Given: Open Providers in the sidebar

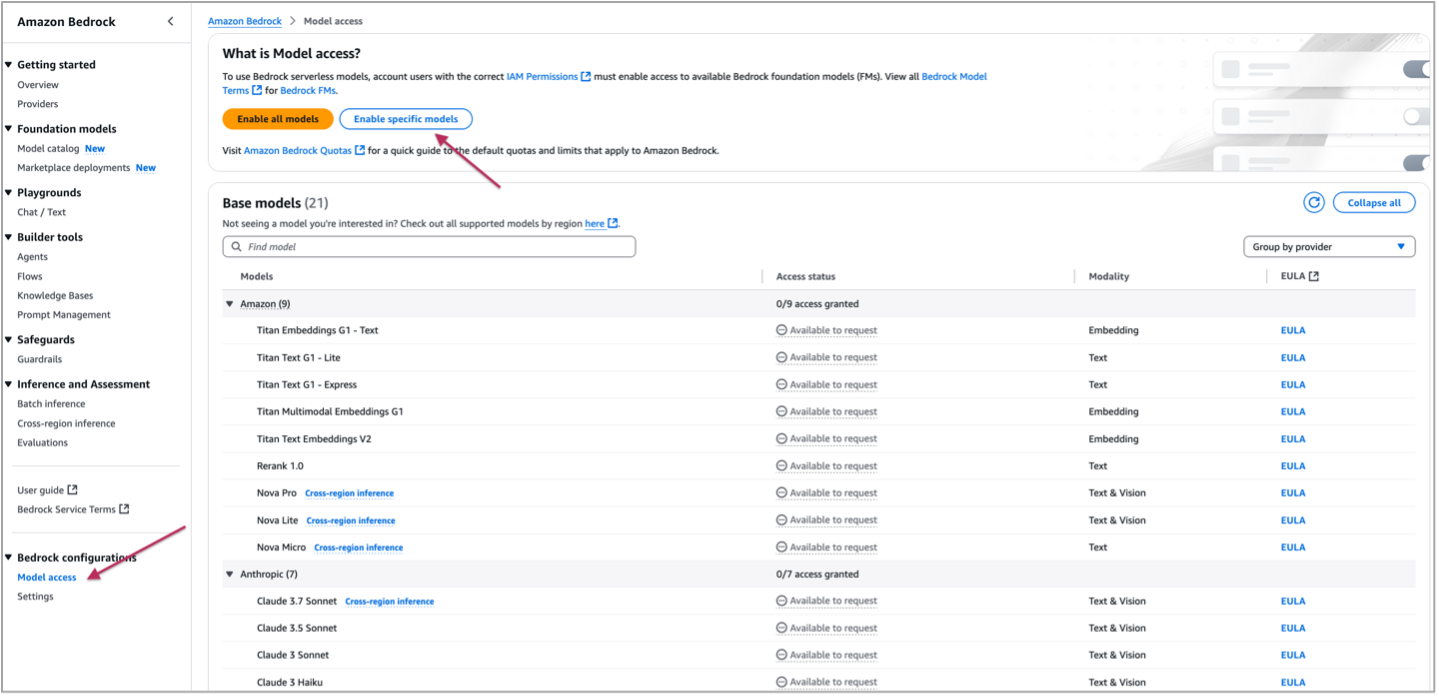Looking at the screenshot, I should (x=38, y=104).
